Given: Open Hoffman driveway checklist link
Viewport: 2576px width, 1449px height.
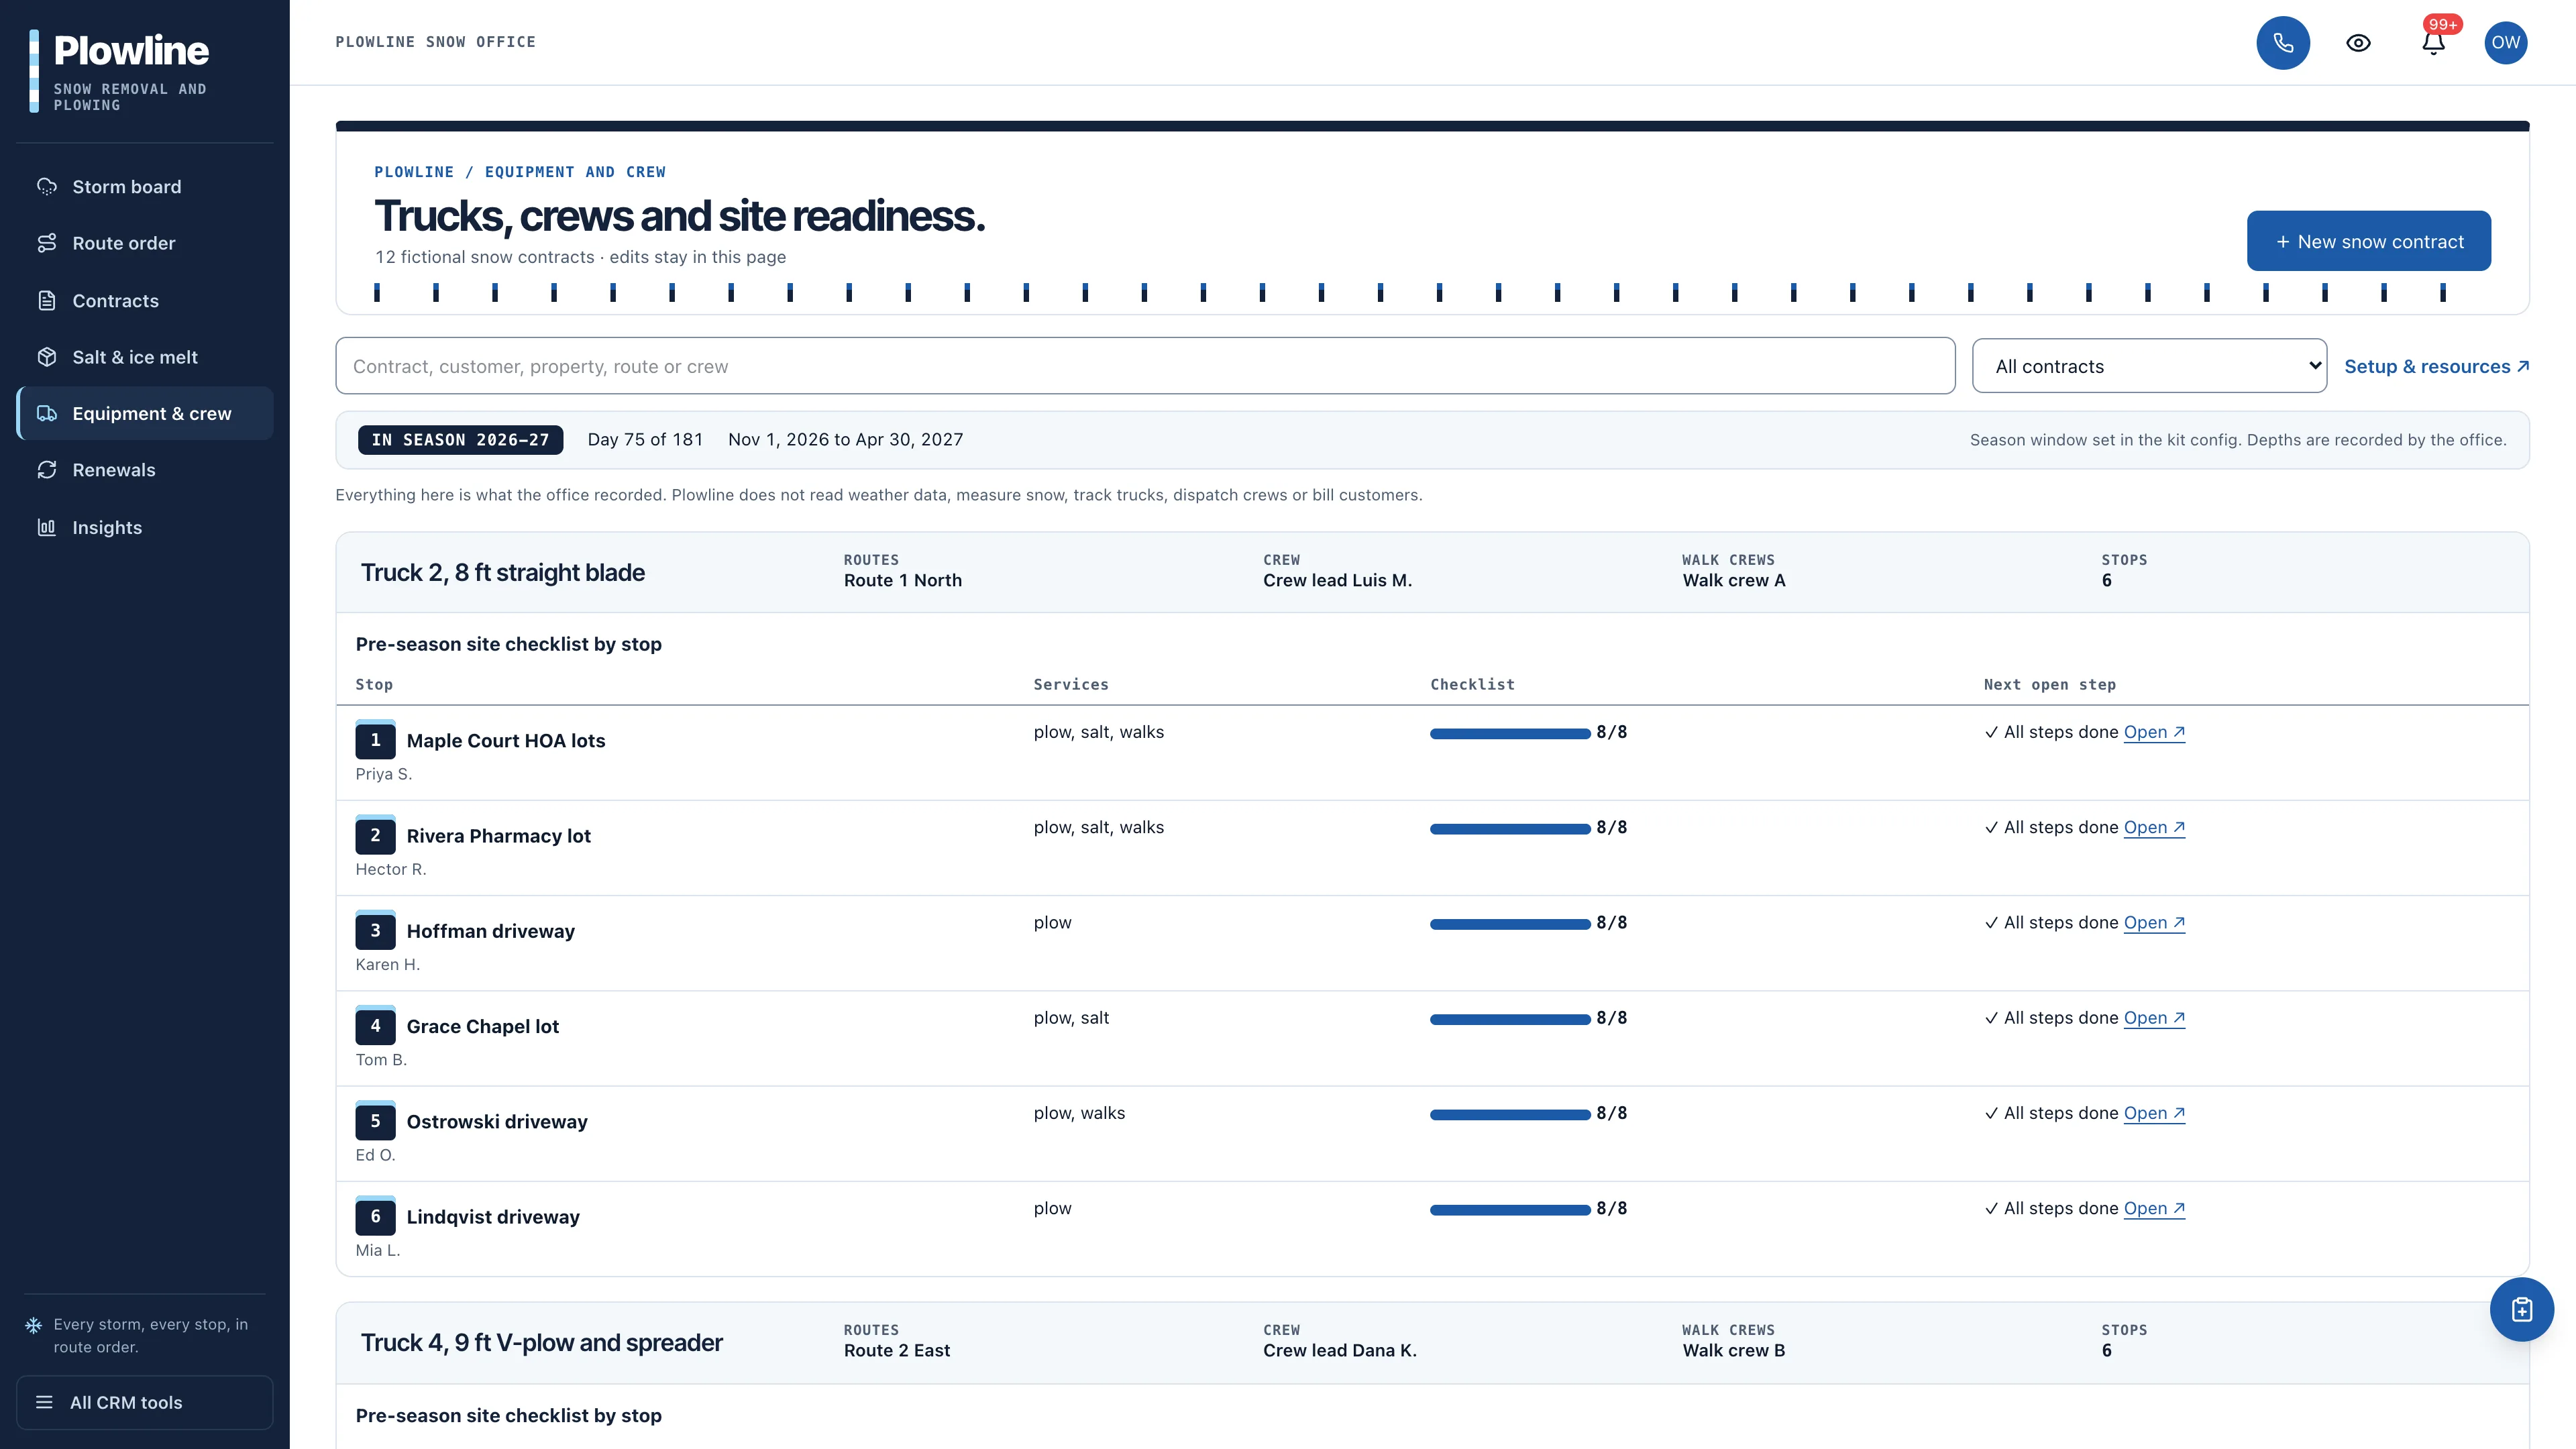Looking at the screenshot, I should pos(2154,922).
